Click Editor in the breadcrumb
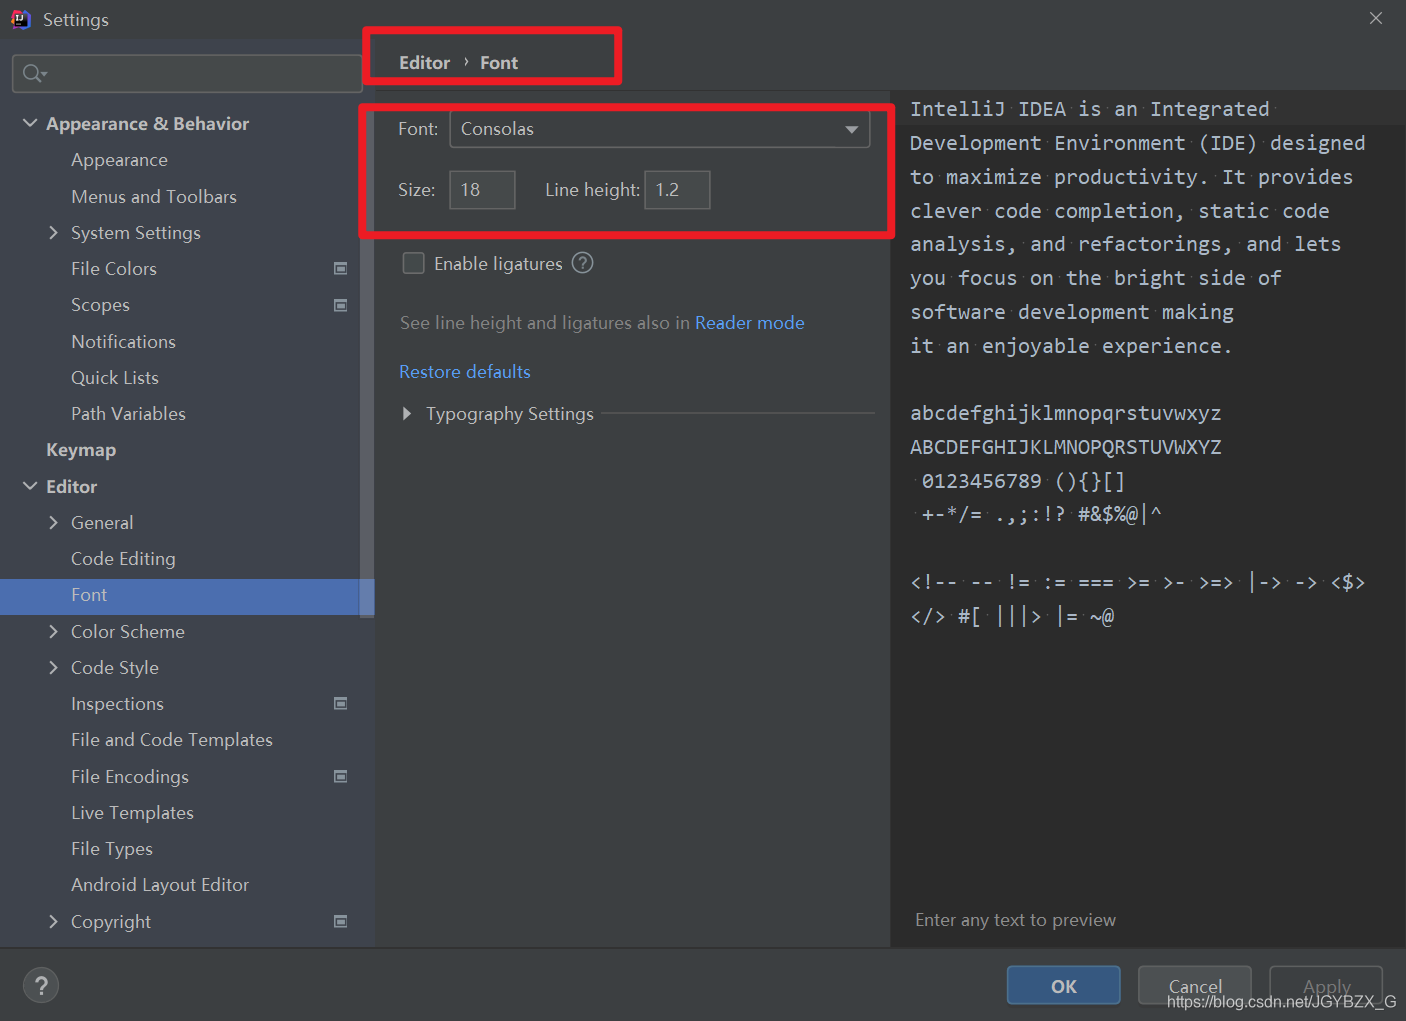1406x1021 pixels. tap(425, 63)
